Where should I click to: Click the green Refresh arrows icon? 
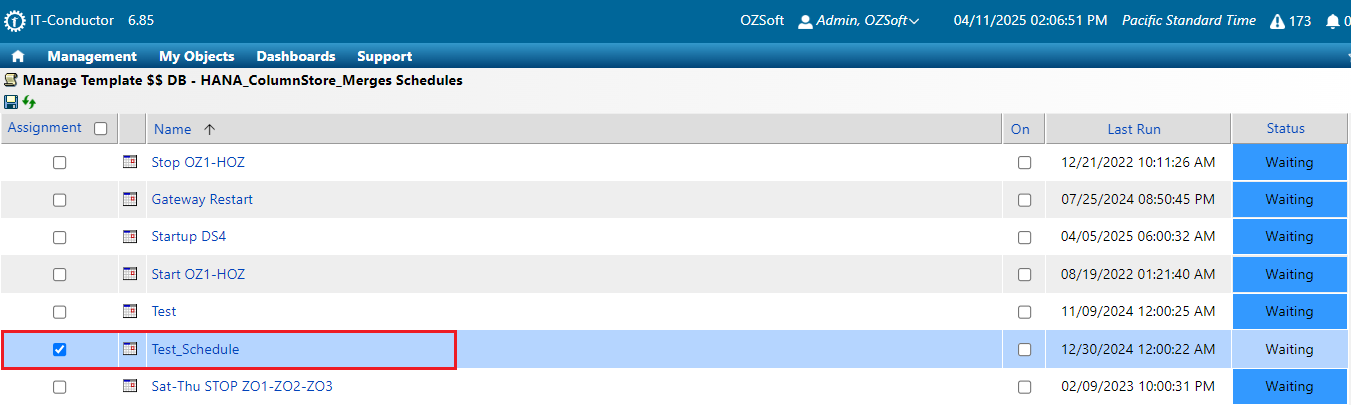pyautogui.click(x=29, y=102)
